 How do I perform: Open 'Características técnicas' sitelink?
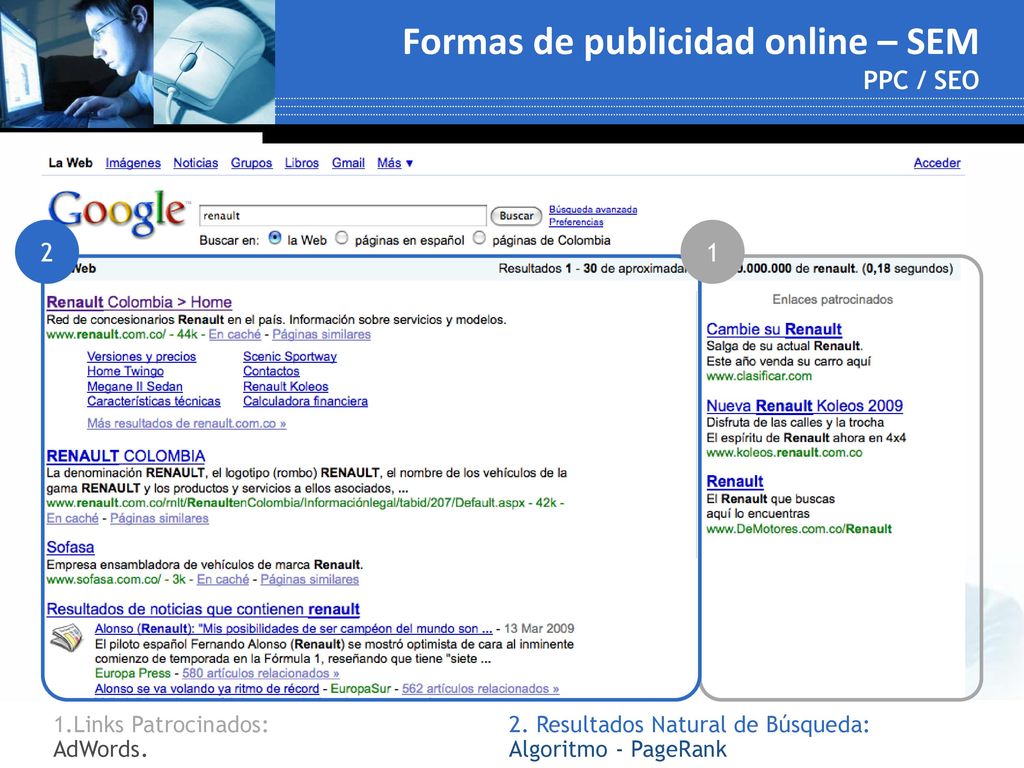pyautogui.click(x=154, y=401)
